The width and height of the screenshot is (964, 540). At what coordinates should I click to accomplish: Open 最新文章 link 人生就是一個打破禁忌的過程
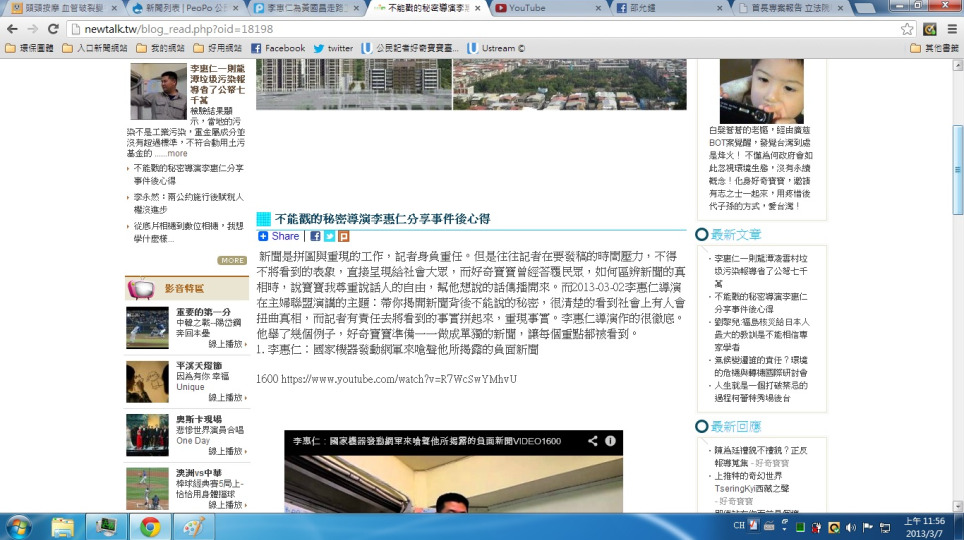pos(761,392)
